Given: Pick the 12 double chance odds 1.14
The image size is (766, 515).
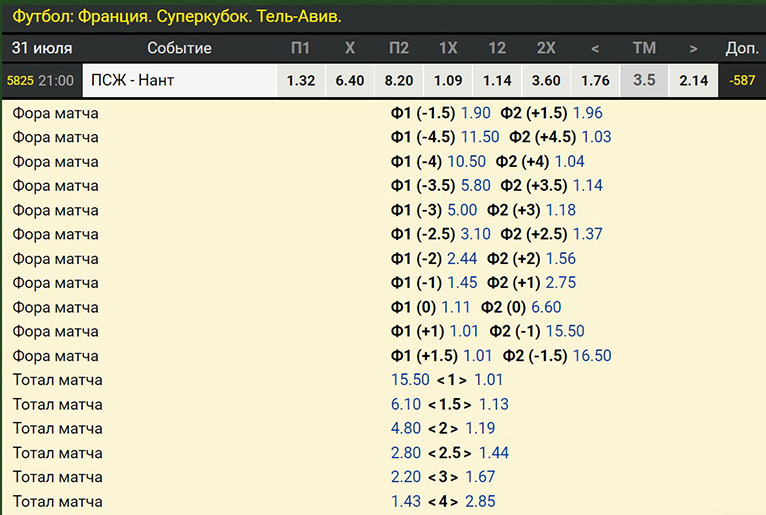Looking at the screenshot, I should tap(497, 80).
